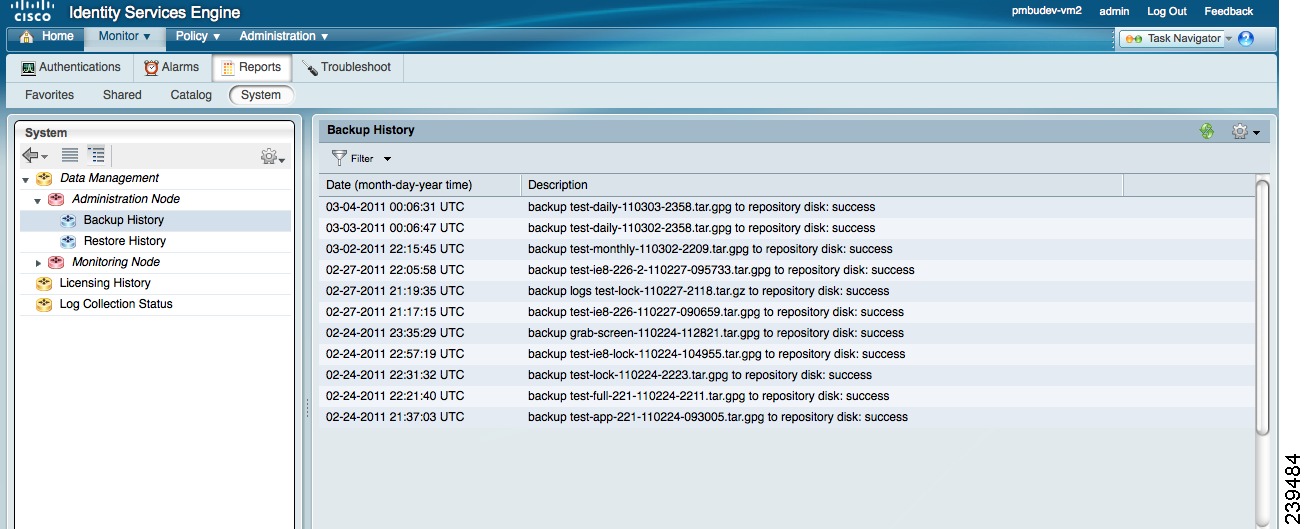
Task: Click the Alarms clock icon
Action: click(151, 68)
